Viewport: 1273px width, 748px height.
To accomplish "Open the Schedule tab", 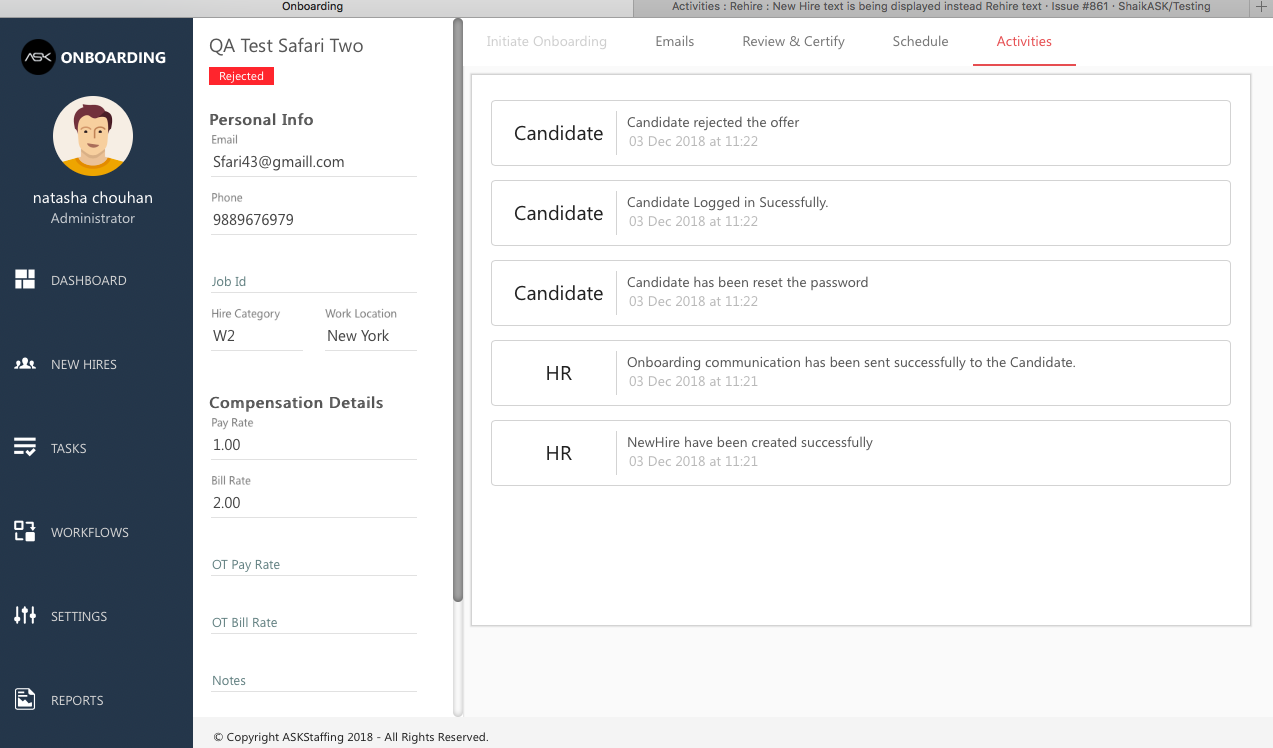I will coord(920,41).
